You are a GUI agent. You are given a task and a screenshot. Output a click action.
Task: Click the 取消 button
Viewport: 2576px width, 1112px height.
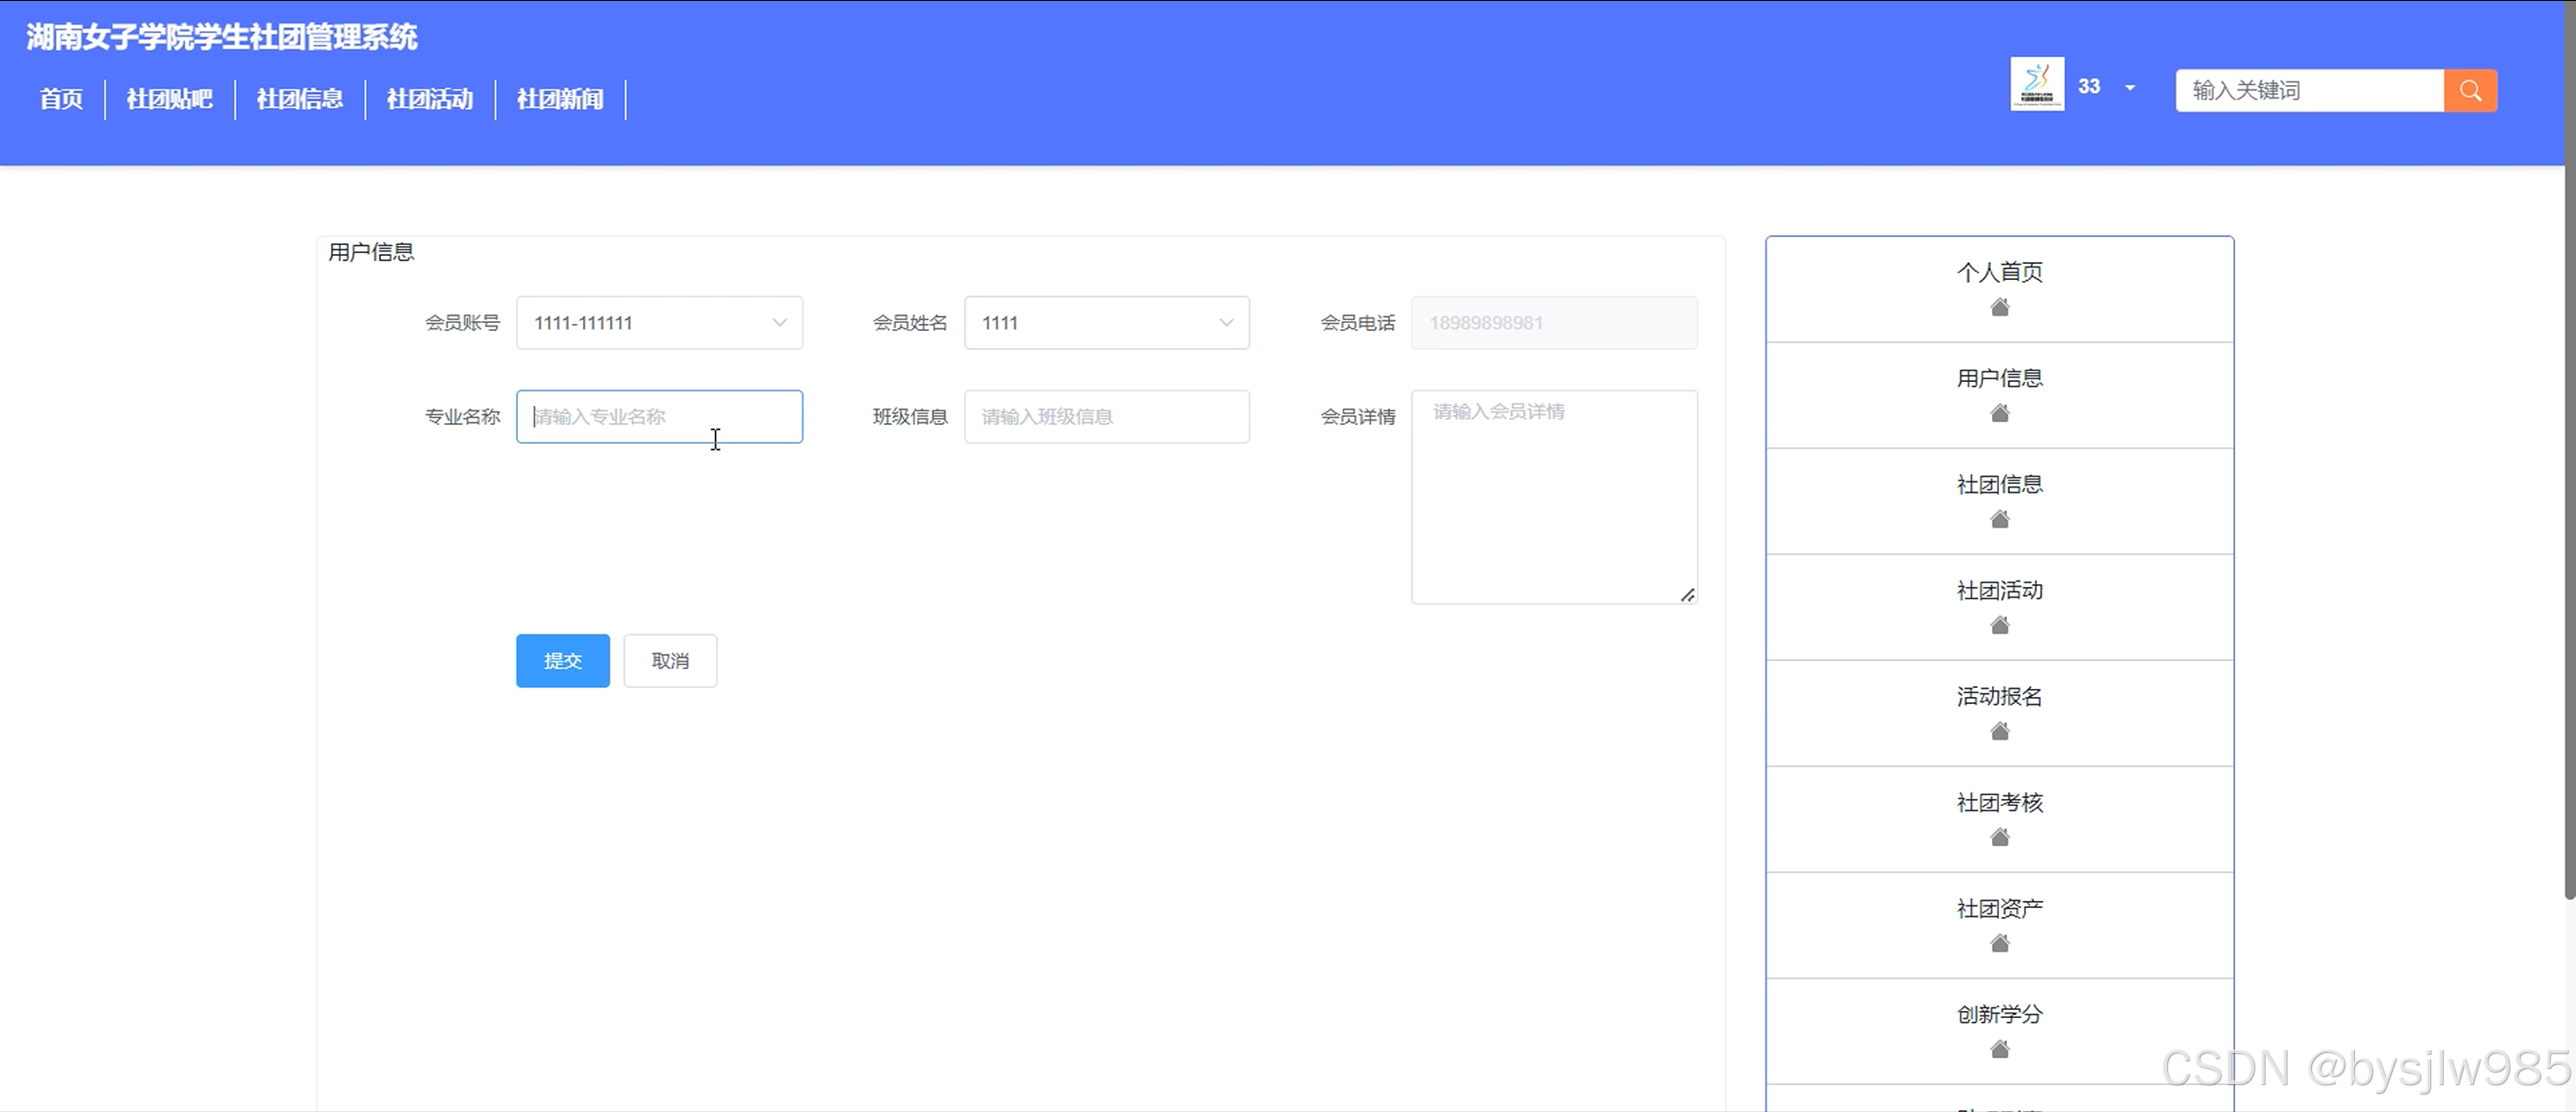tap(670, 661)
